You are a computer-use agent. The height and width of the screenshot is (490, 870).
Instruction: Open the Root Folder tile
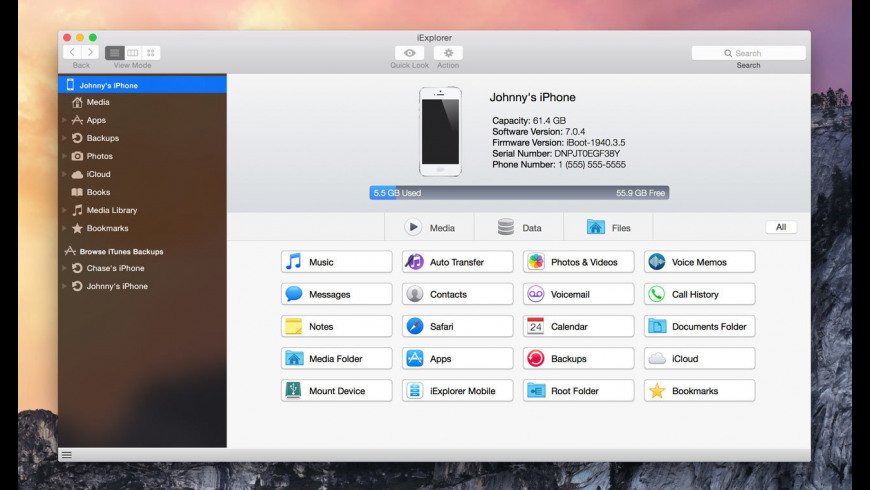pyautogui.click(x=578, y=391)
